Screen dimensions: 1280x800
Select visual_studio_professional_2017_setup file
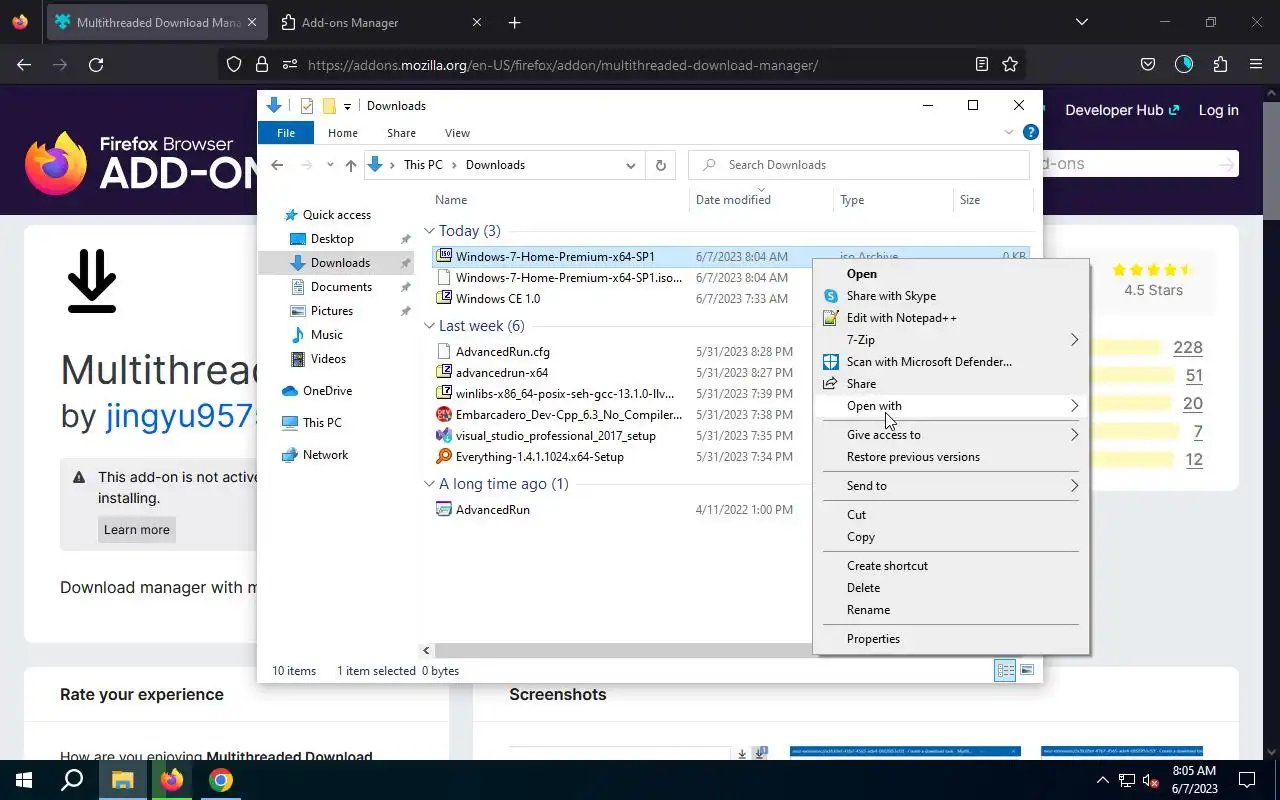coord(555,436)
